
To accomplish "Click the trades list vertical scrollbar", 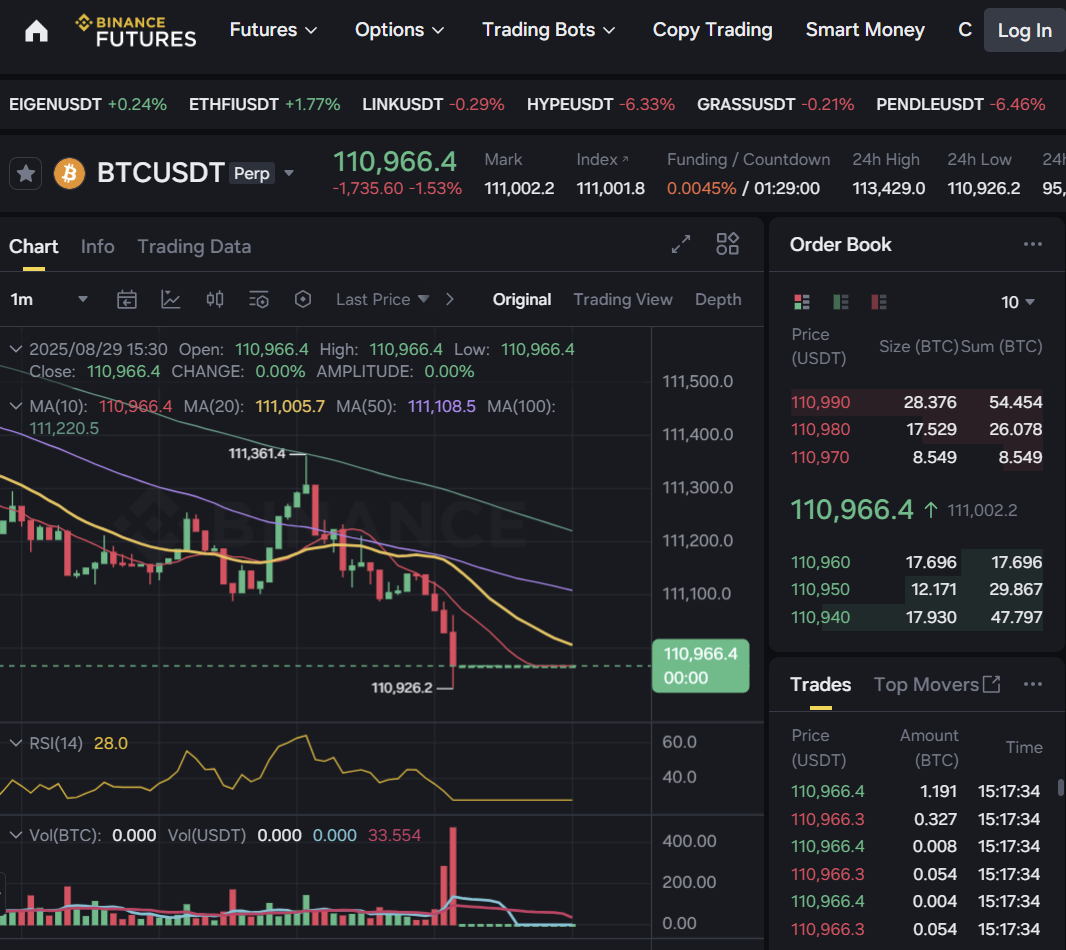I will click(1060, 788).
